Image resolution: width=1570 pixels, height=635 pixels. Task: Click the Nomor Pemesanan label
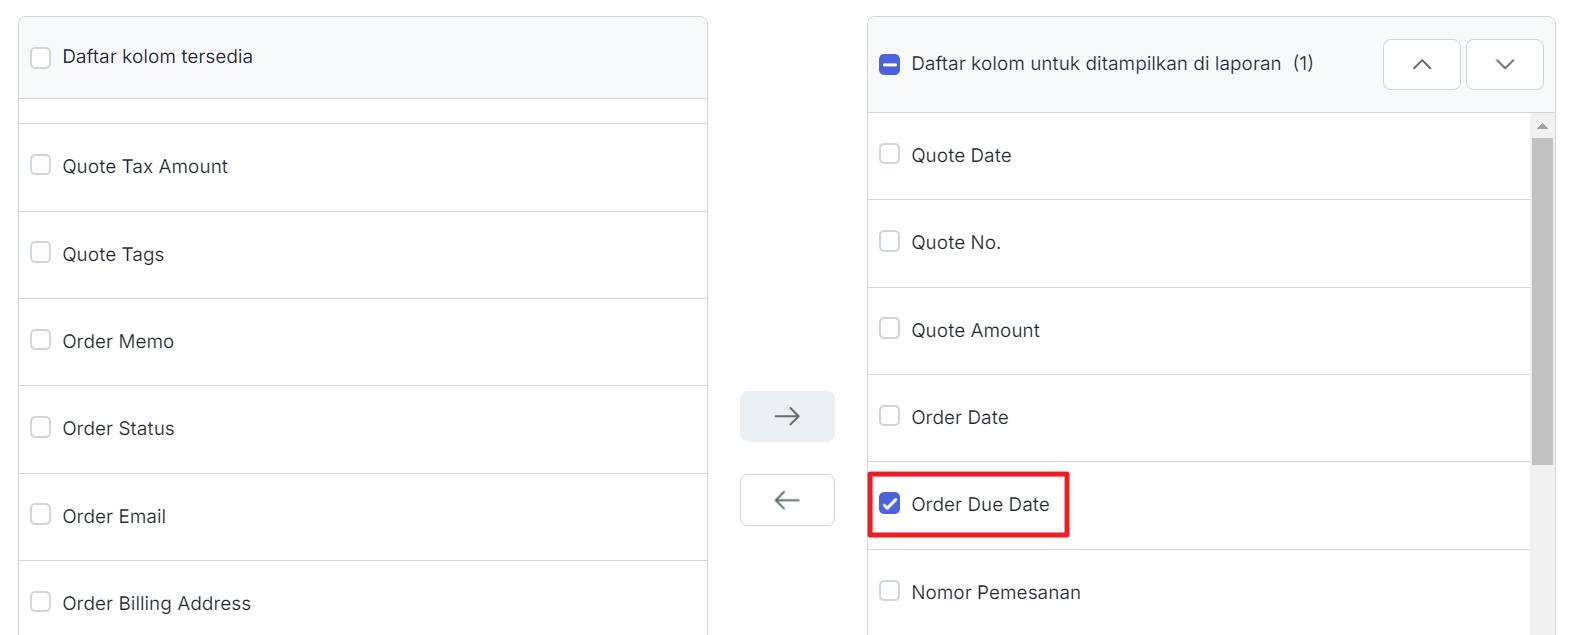point(995,592)
